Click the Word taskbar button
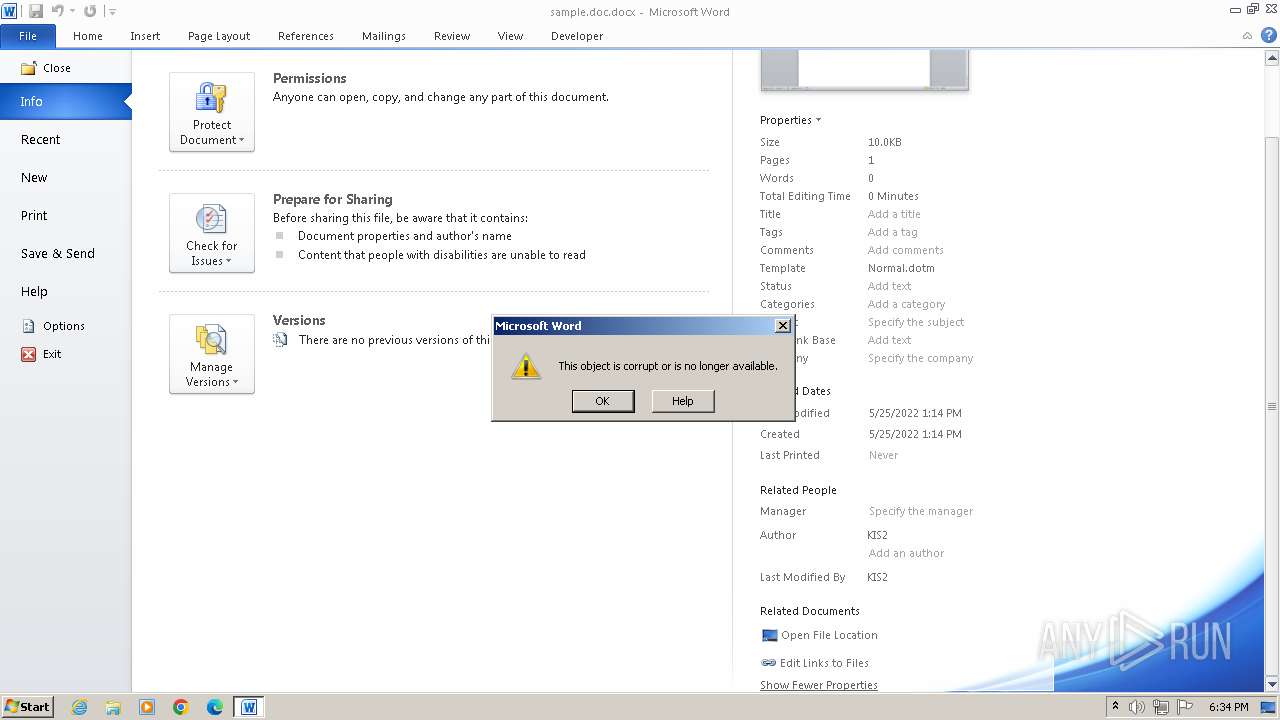 [248, 707]
